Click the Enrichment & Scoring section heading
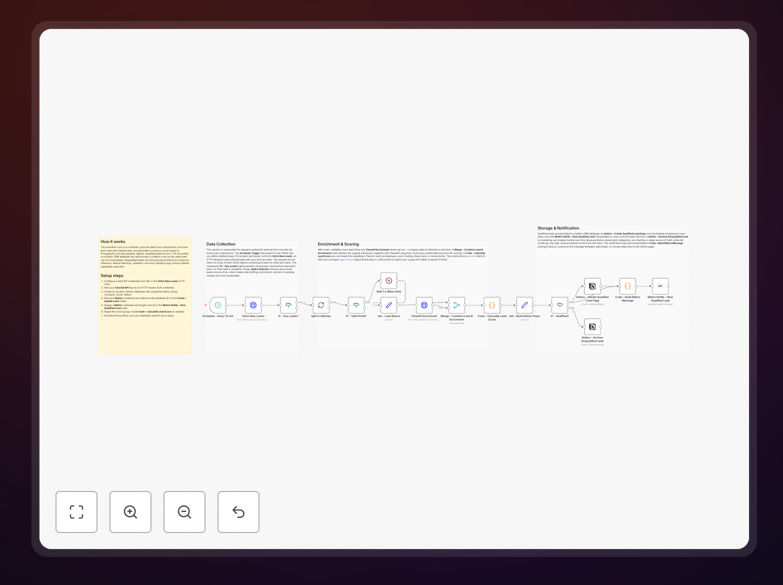 338,244
